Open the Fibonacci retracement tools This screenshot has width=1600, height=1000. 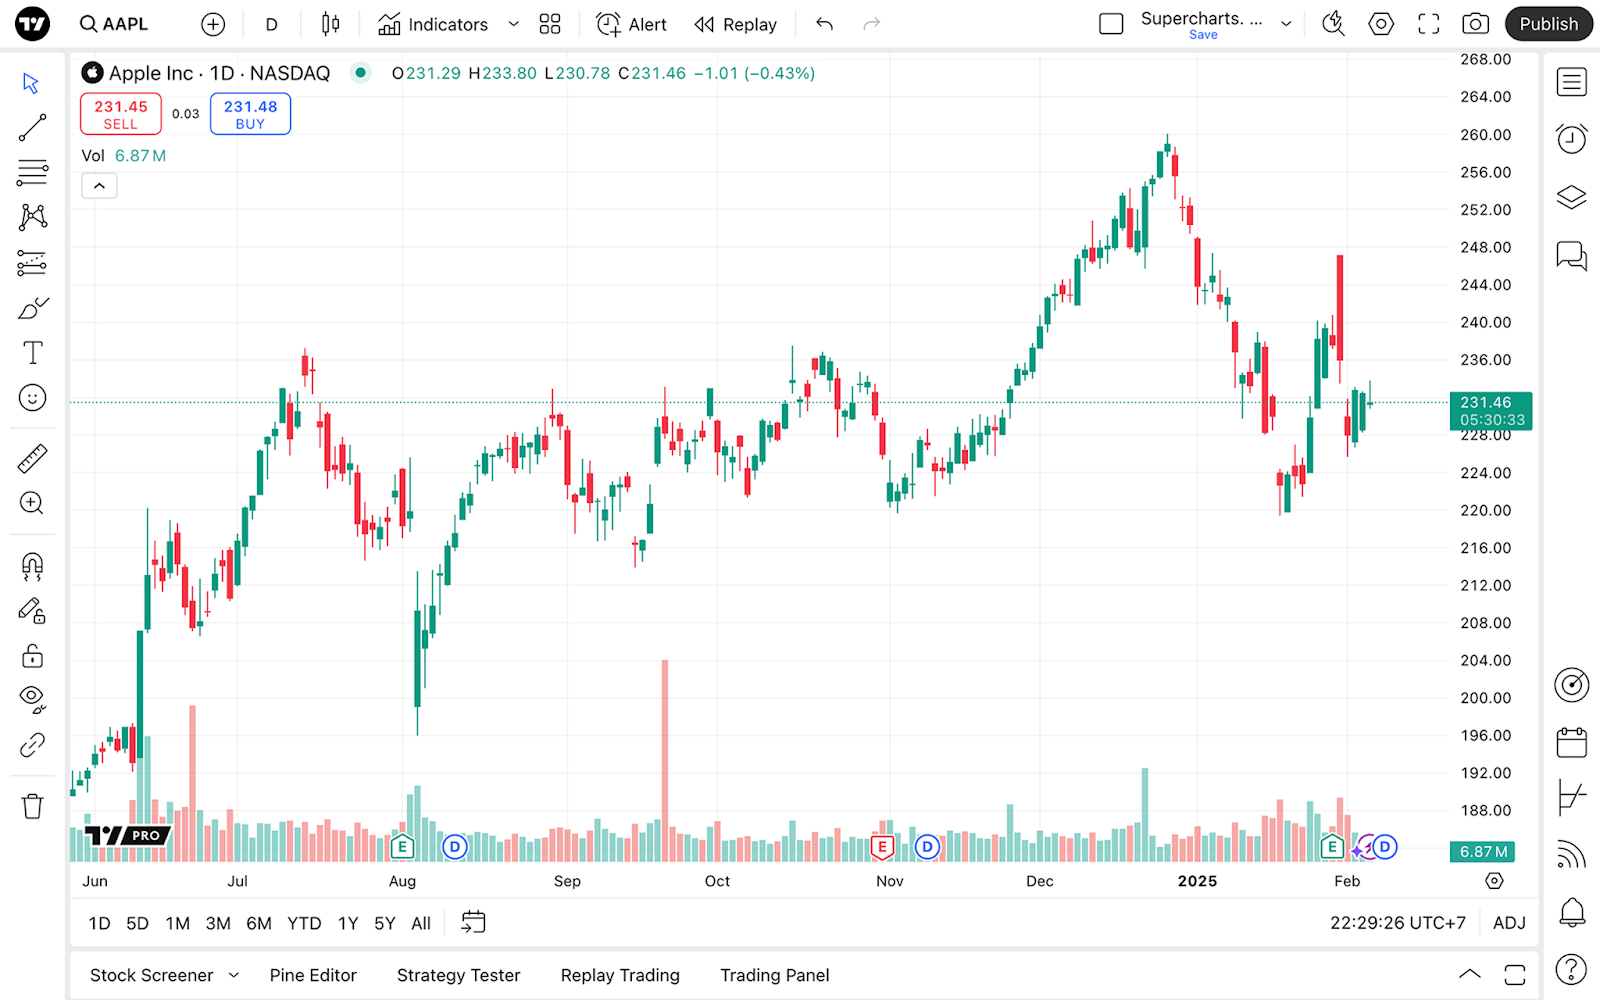tap(32, 172)
